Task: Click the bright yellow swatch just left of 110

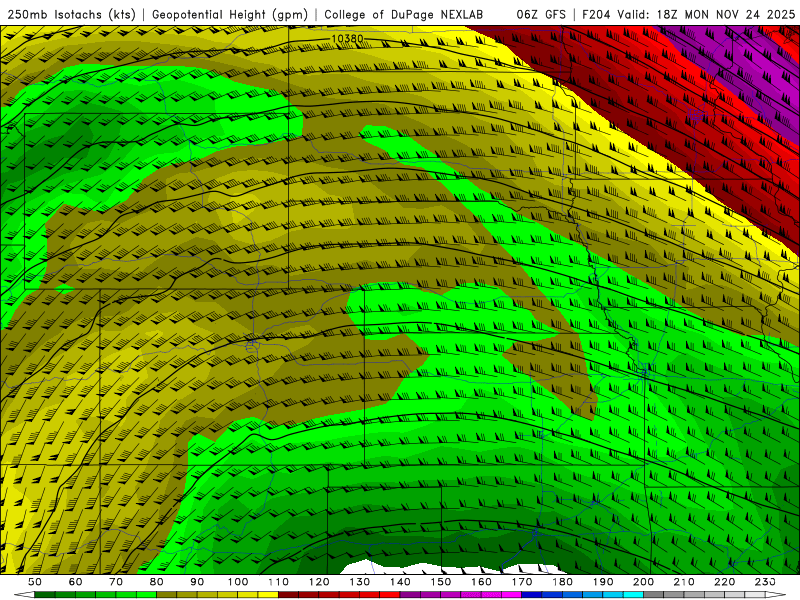Action: [268, 595]
